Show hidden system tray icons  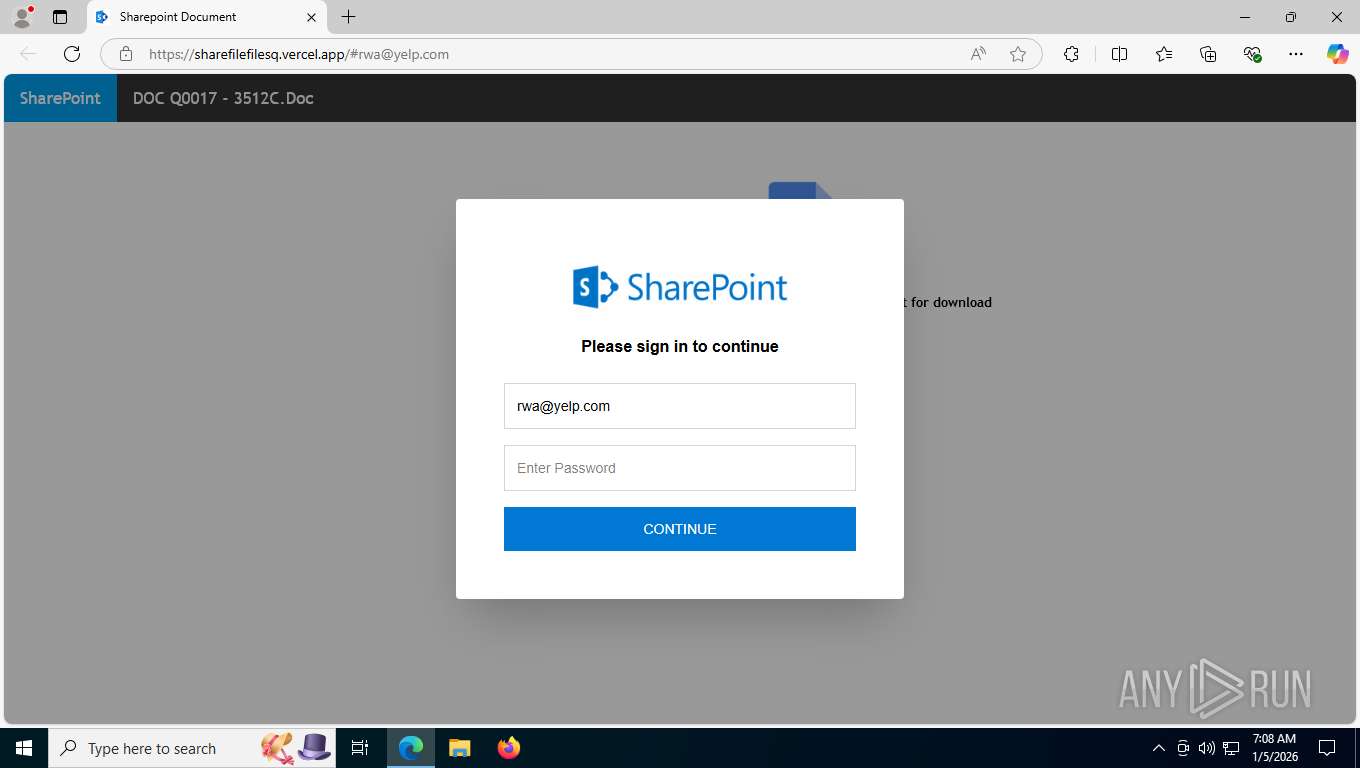[1159, 748]
